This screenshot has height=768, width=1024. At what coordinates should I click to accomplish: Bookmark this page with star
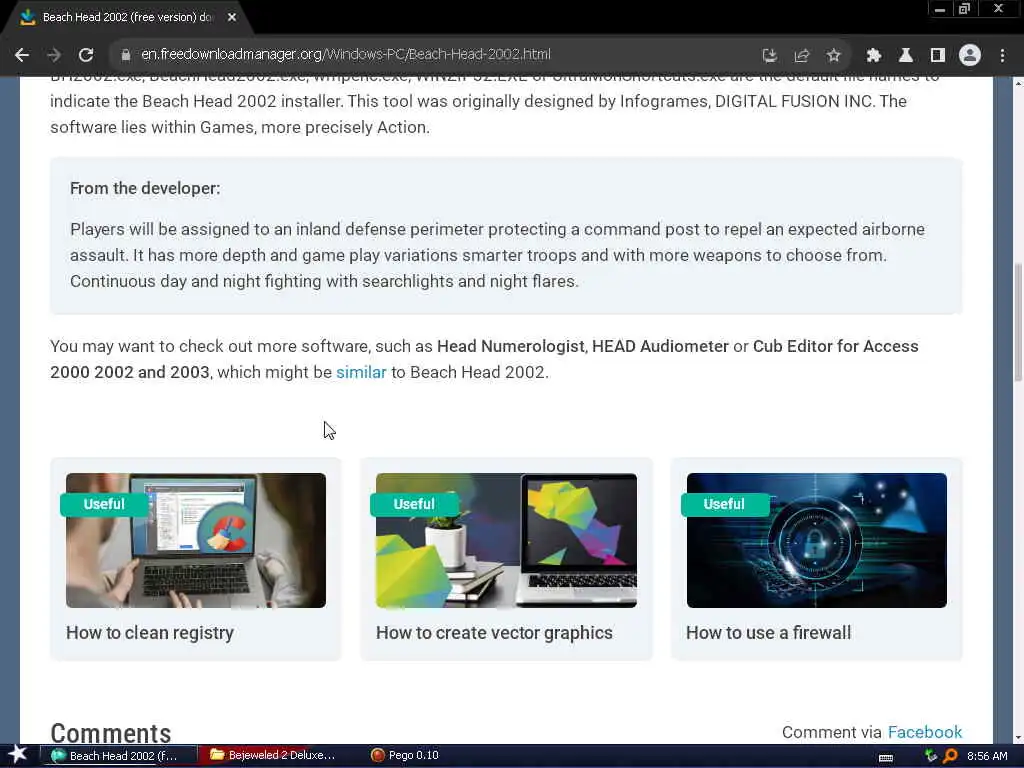pos(833,56)
